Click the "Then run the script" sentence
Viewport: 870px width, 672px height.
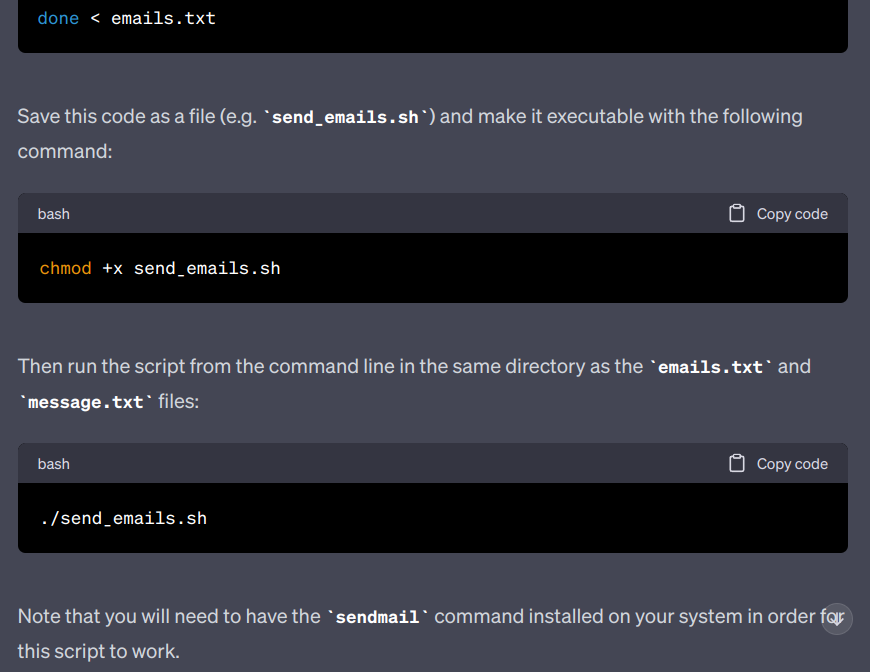point(330,366)
